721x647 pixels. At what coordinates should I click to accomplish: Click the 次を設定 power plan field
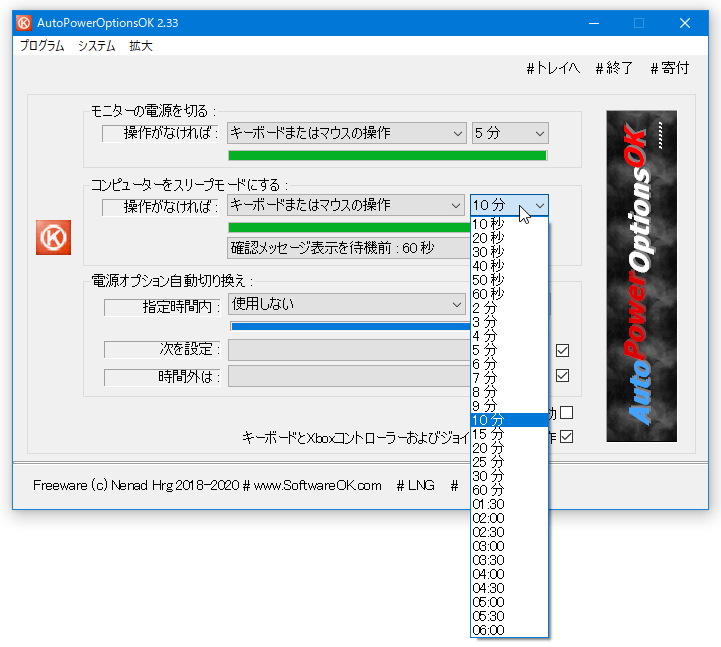click(x=349, y=350)
